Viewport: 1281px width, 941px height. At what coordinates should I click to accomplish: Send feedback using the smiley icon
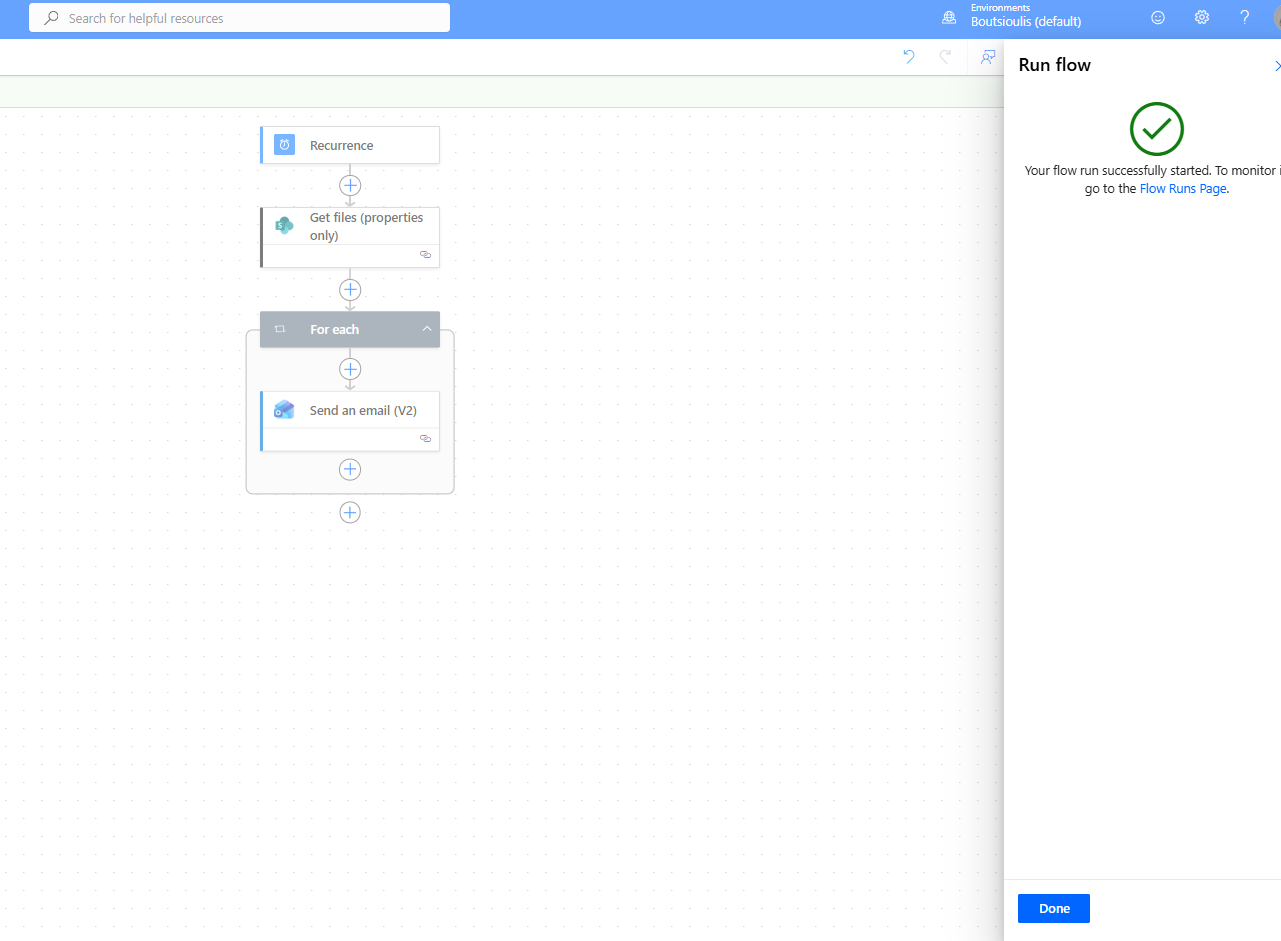pos(1158,18)
